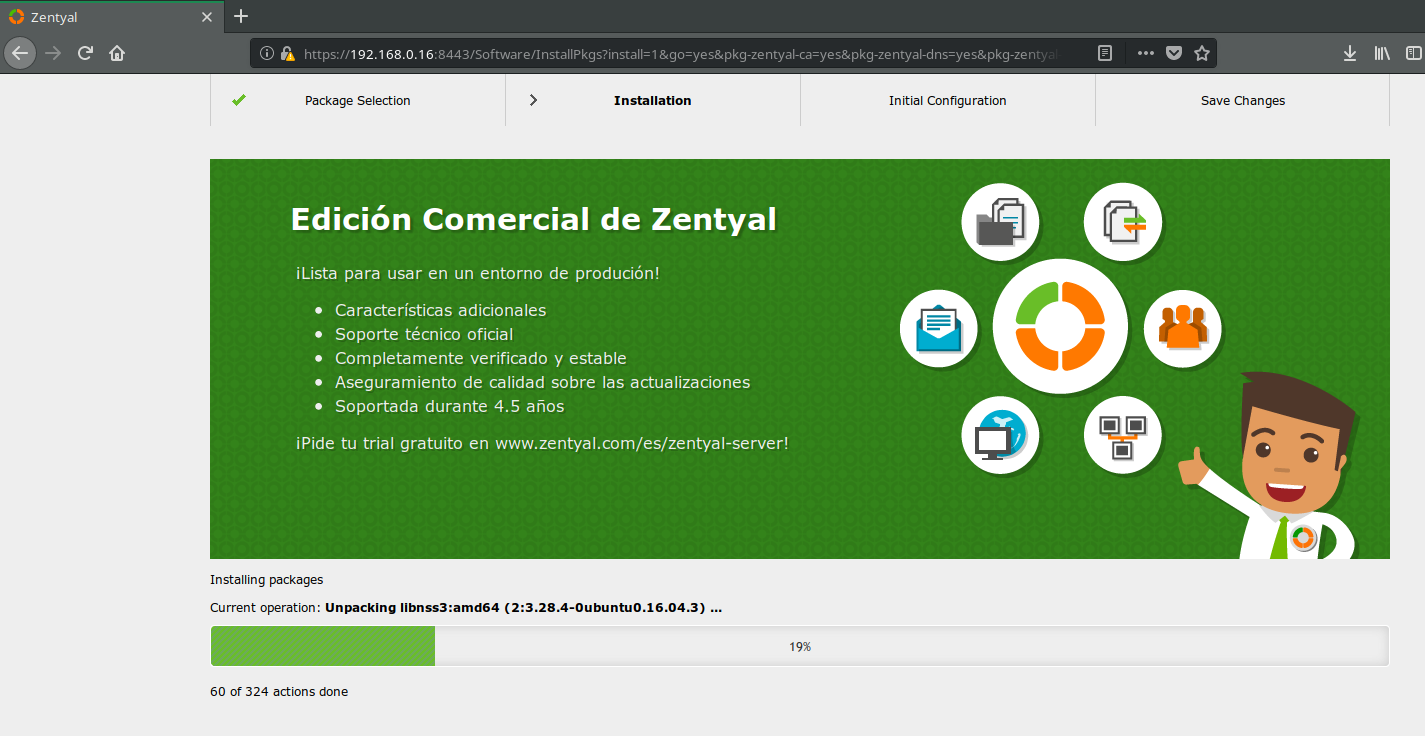Show sidebars using the sidebar icon

coord(1413,53)
